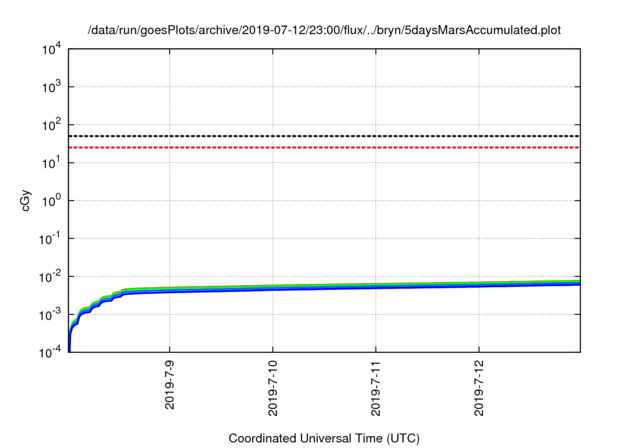Click the 10^-2 y-axis tick label
The image size is (640, 448).
[x=50, y=277]
